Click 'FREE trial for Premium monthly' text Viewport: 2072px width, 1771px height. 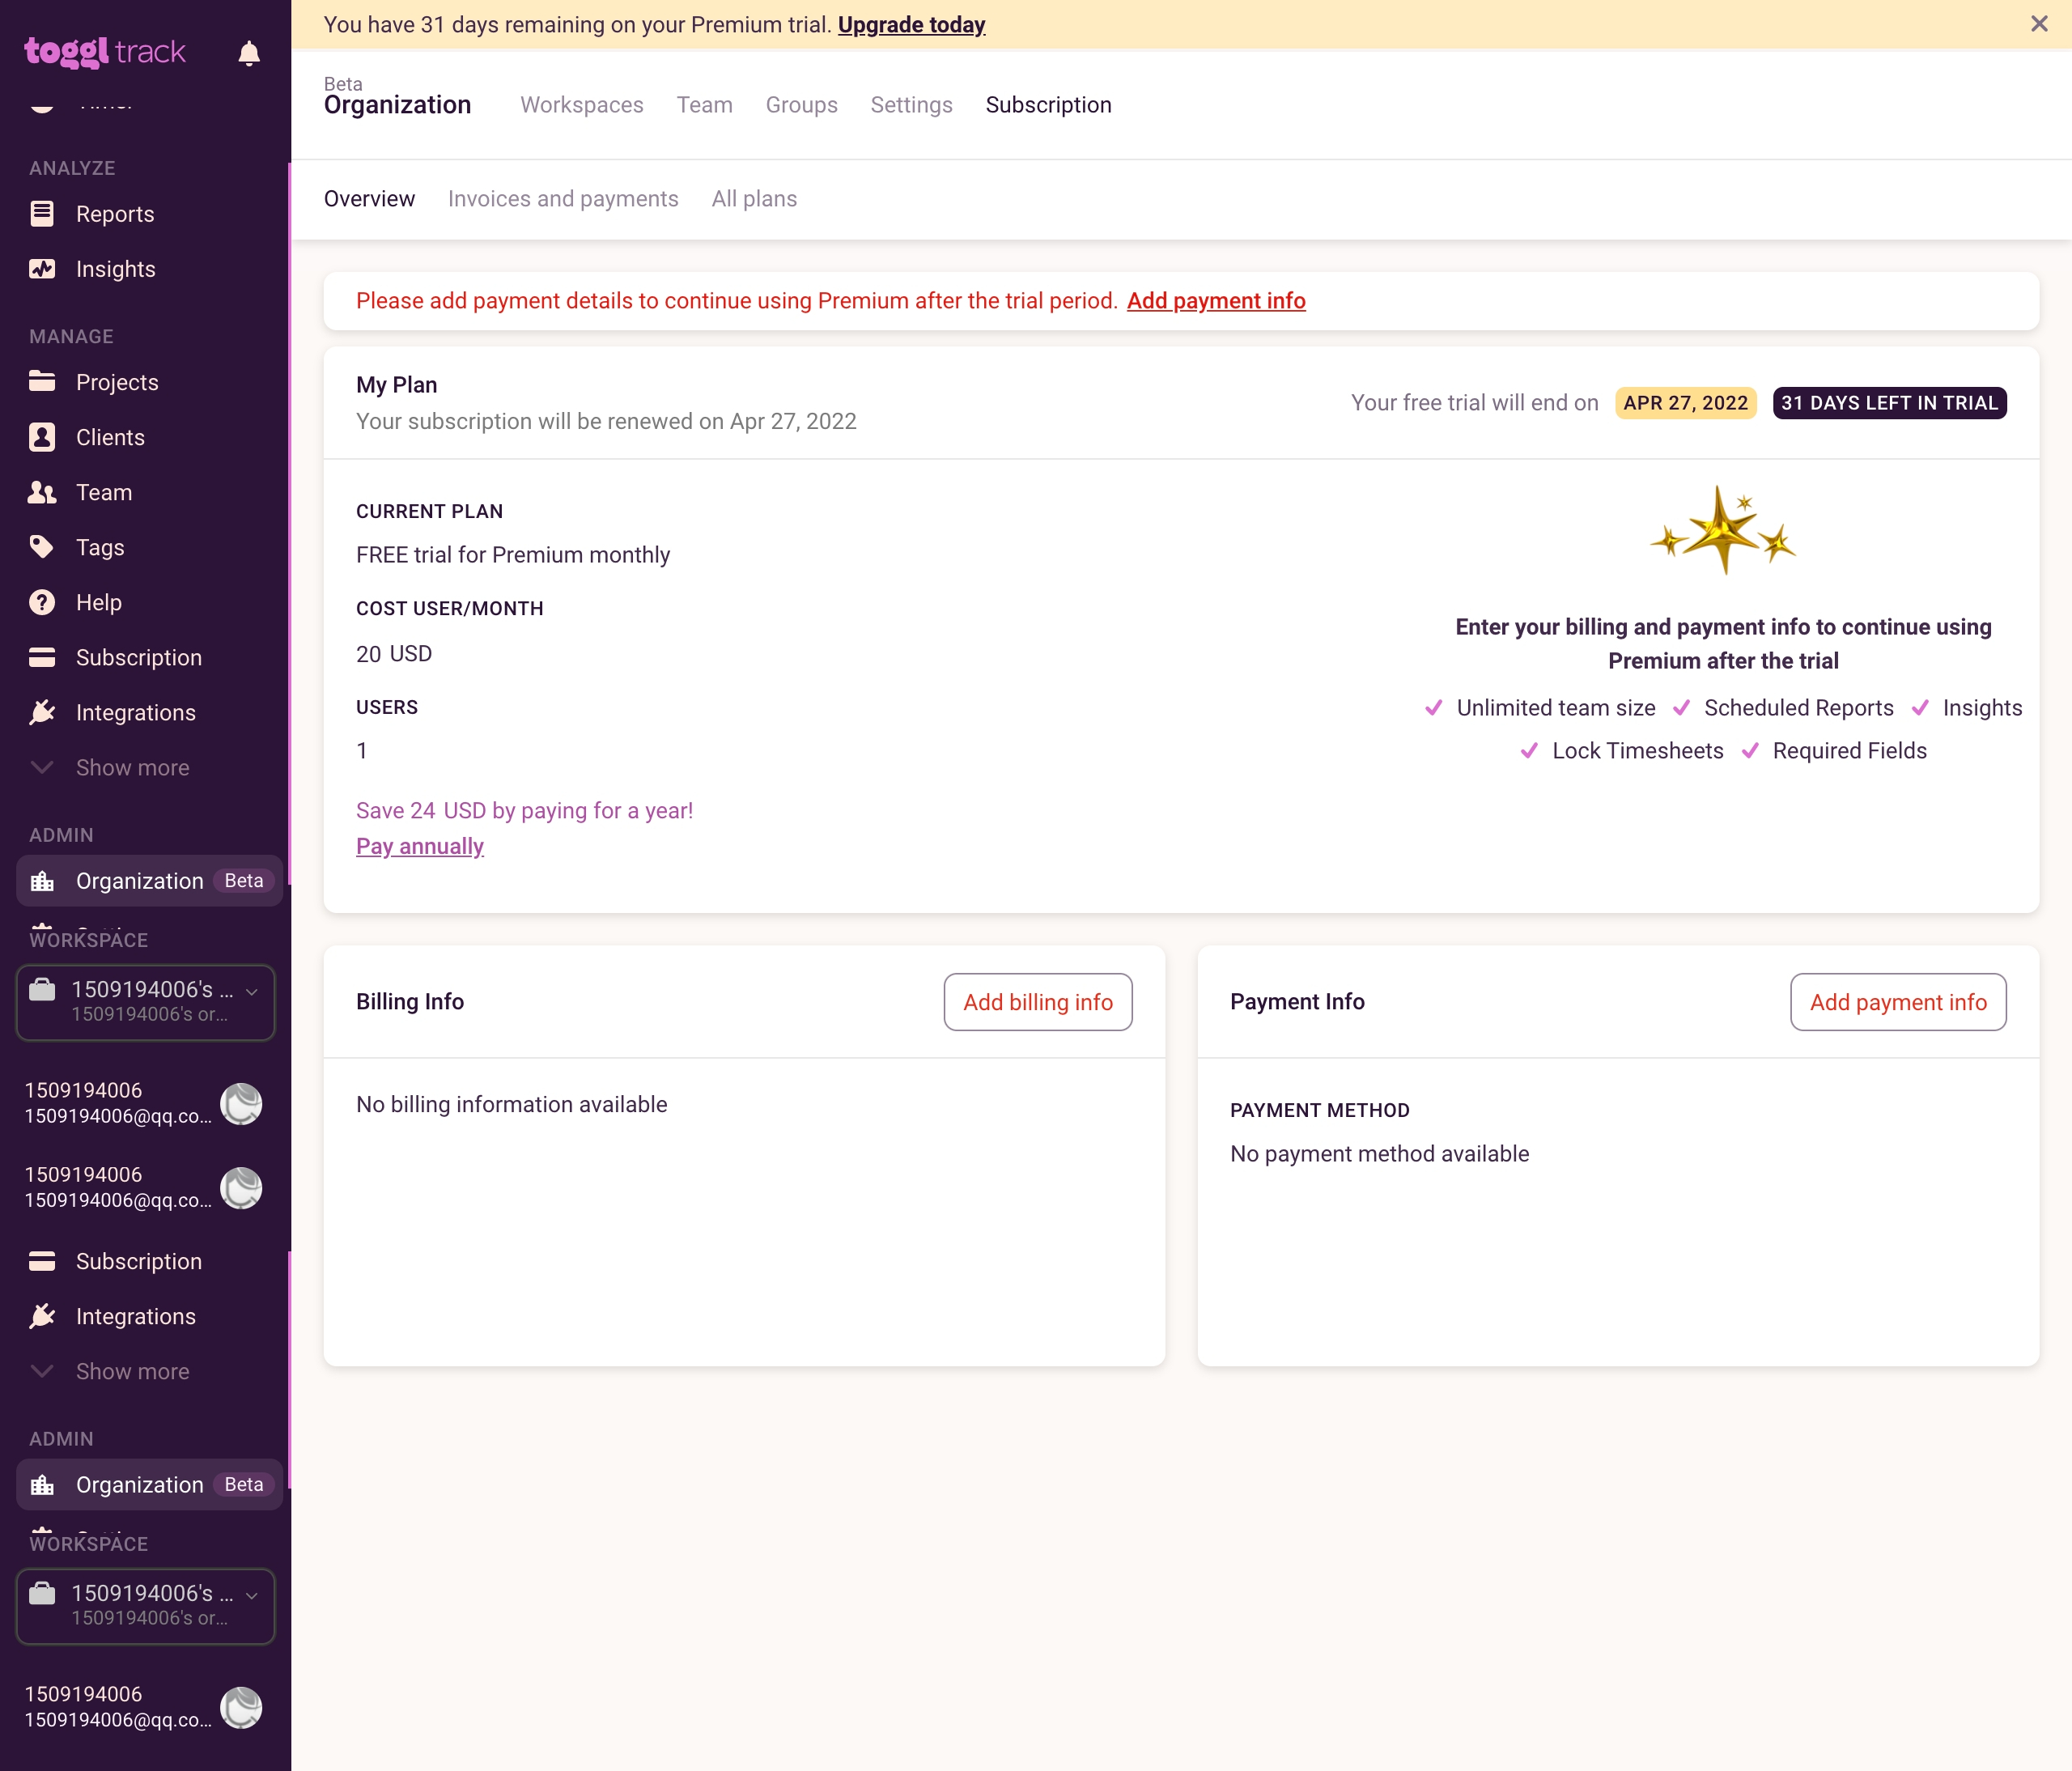coord(513,555)
